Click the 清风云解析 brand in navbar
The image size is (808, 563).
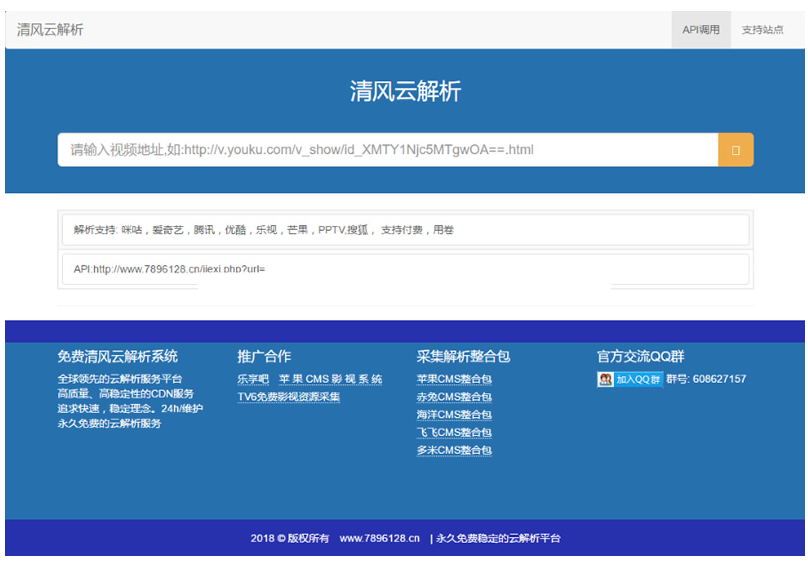point(50,30)
